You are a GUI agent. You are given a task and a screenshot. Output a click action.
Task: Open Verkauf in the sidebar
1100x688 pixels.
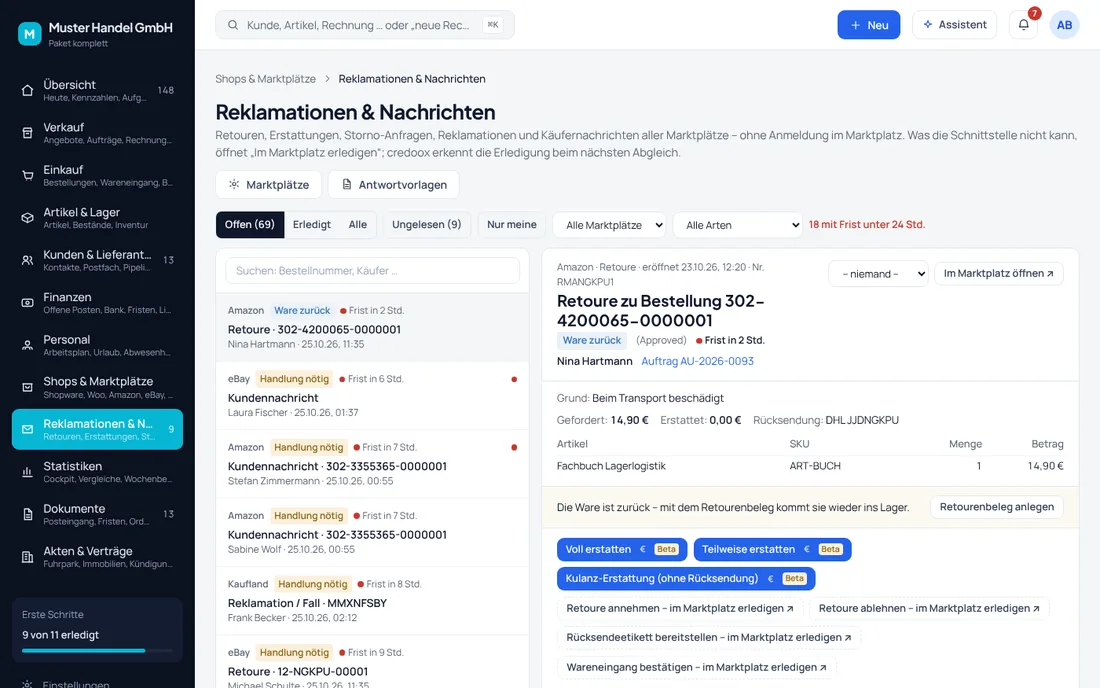(98, 133)
